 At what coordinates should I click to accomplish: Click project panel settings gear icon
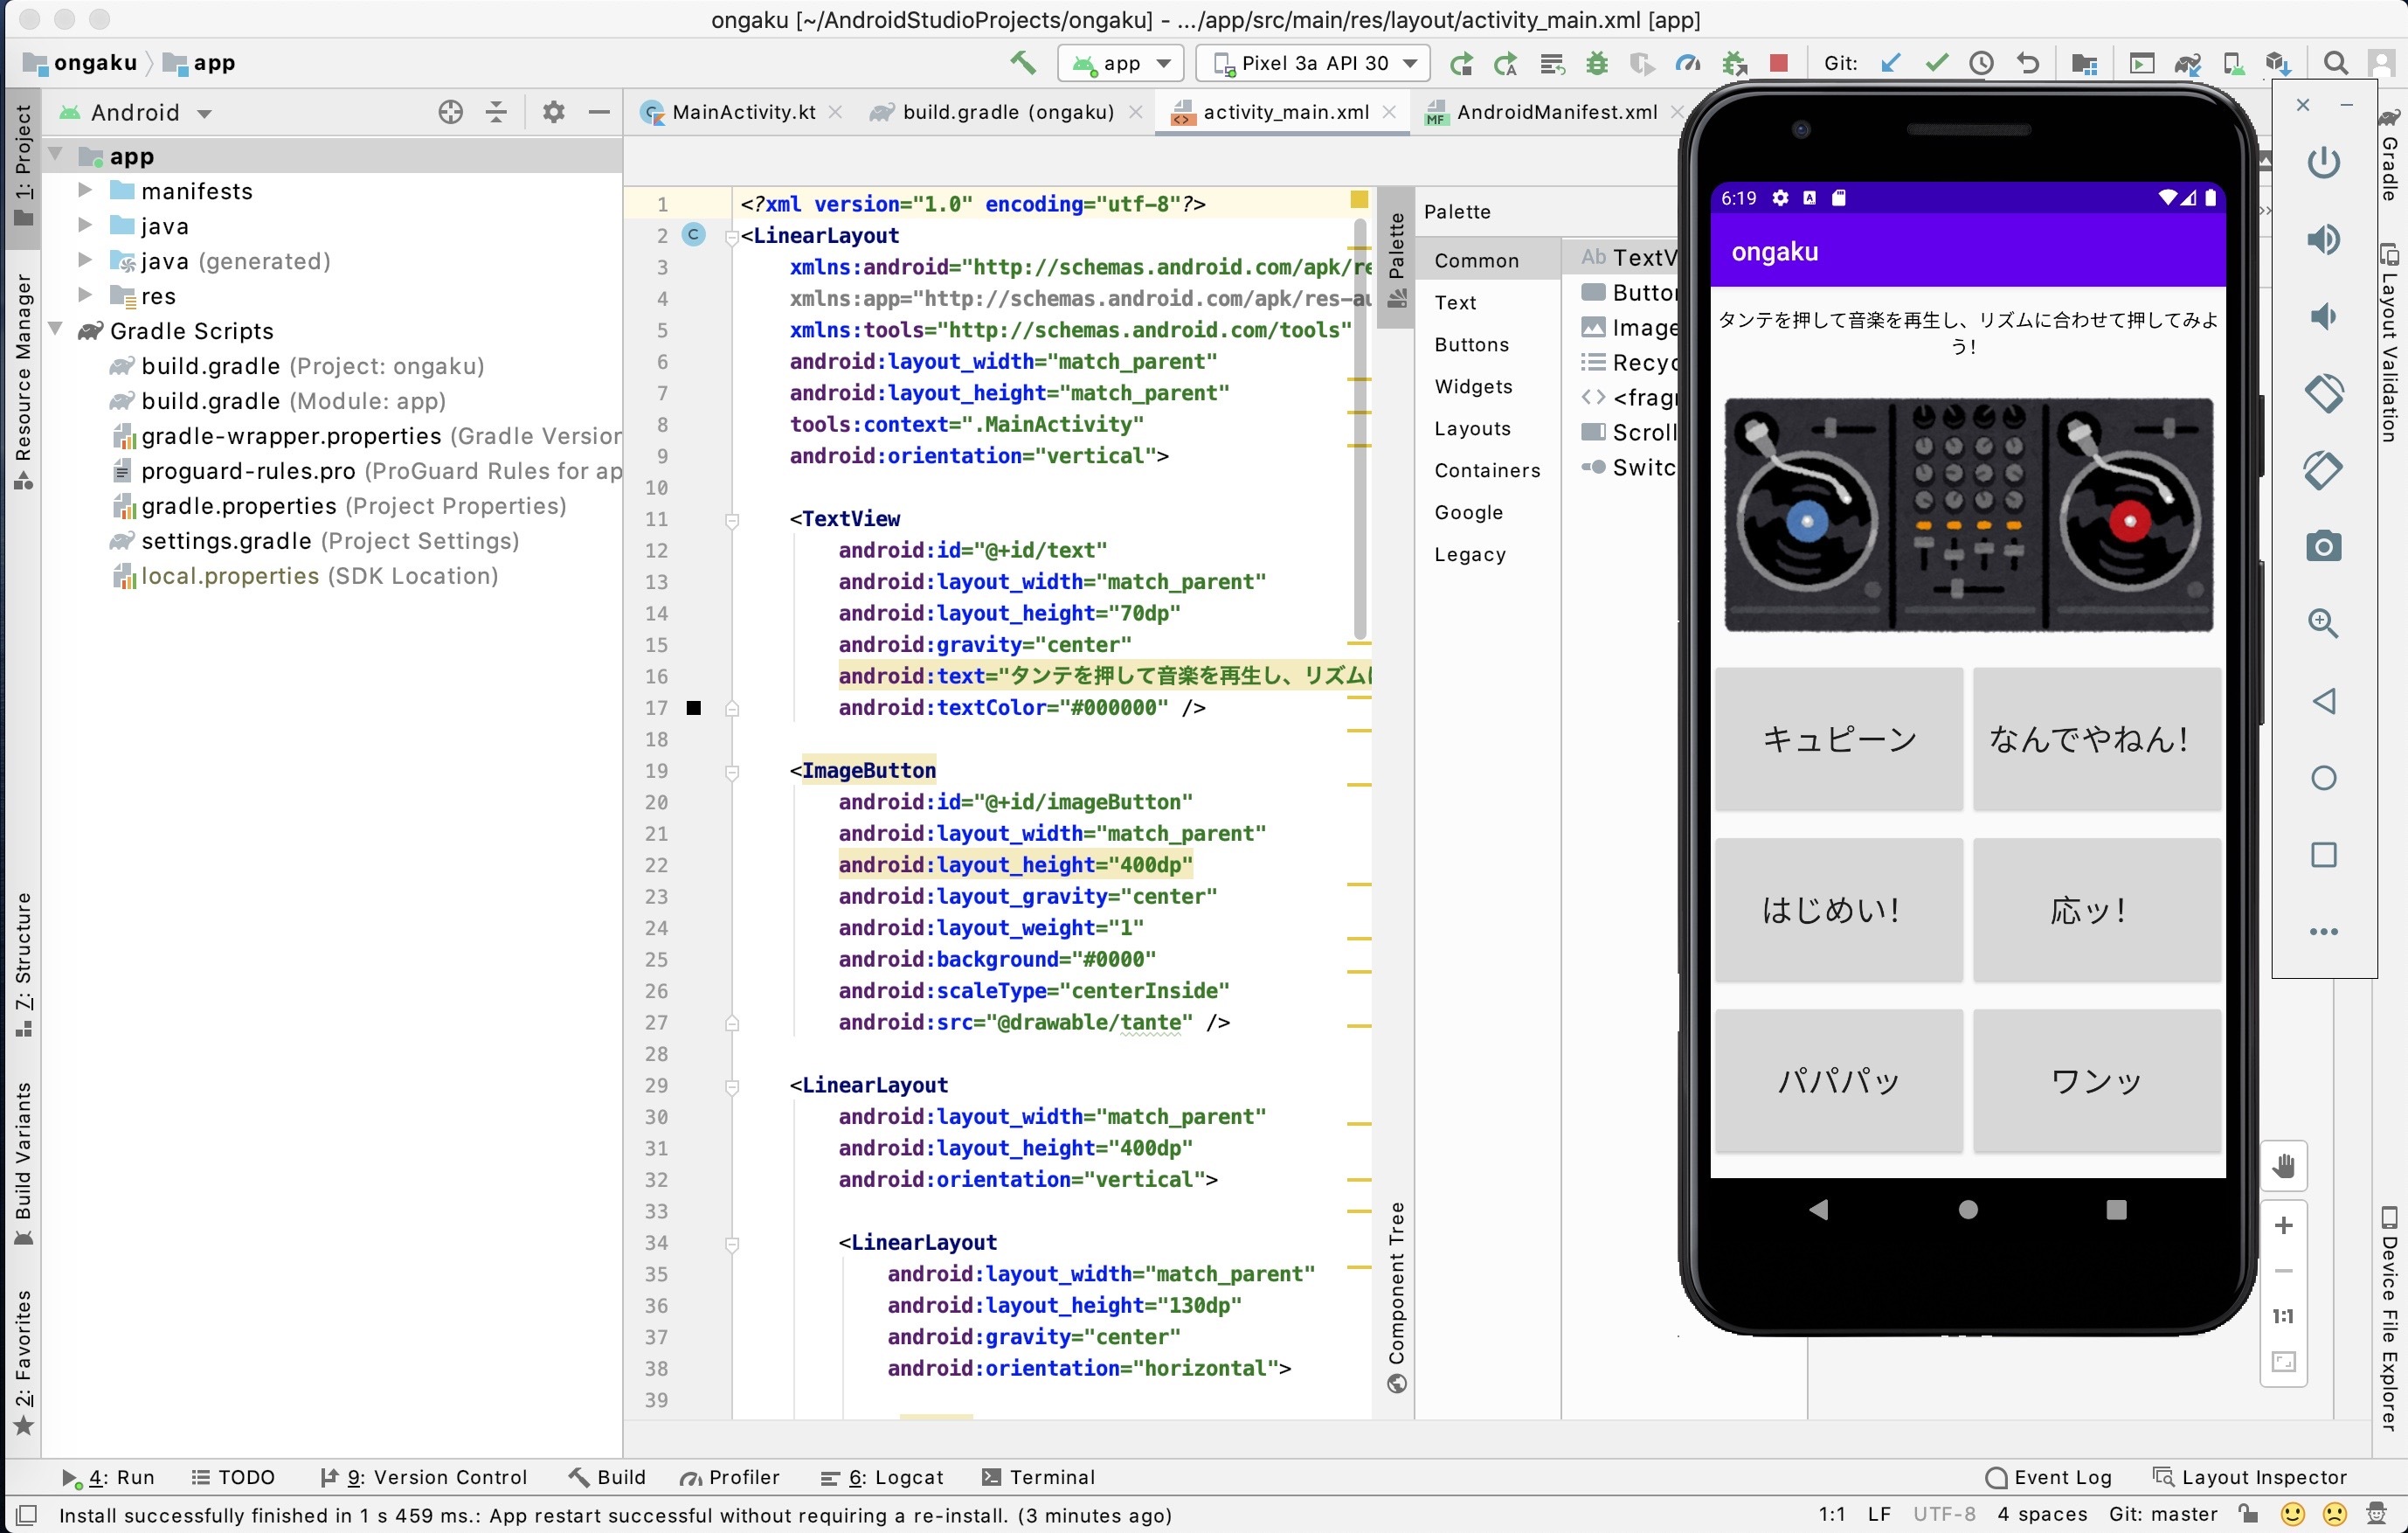tap(553, 112)
